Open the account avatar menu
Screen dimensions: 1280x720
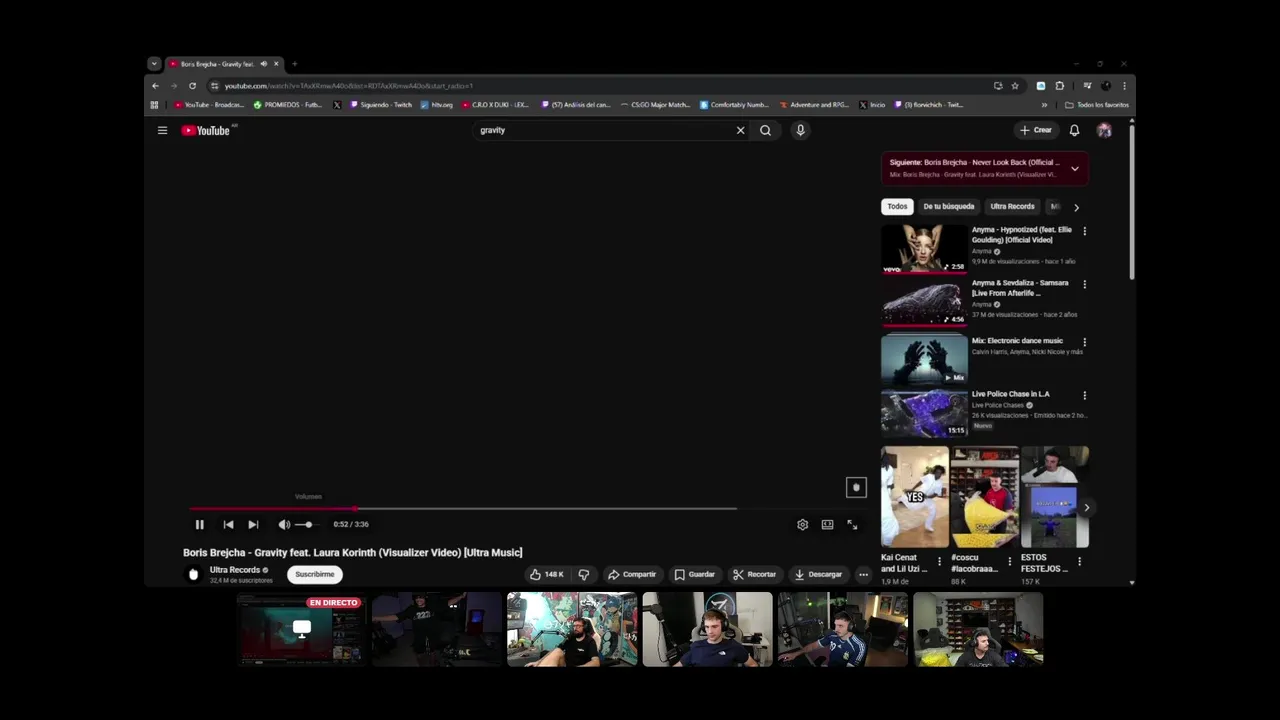tap(1104, 130)
